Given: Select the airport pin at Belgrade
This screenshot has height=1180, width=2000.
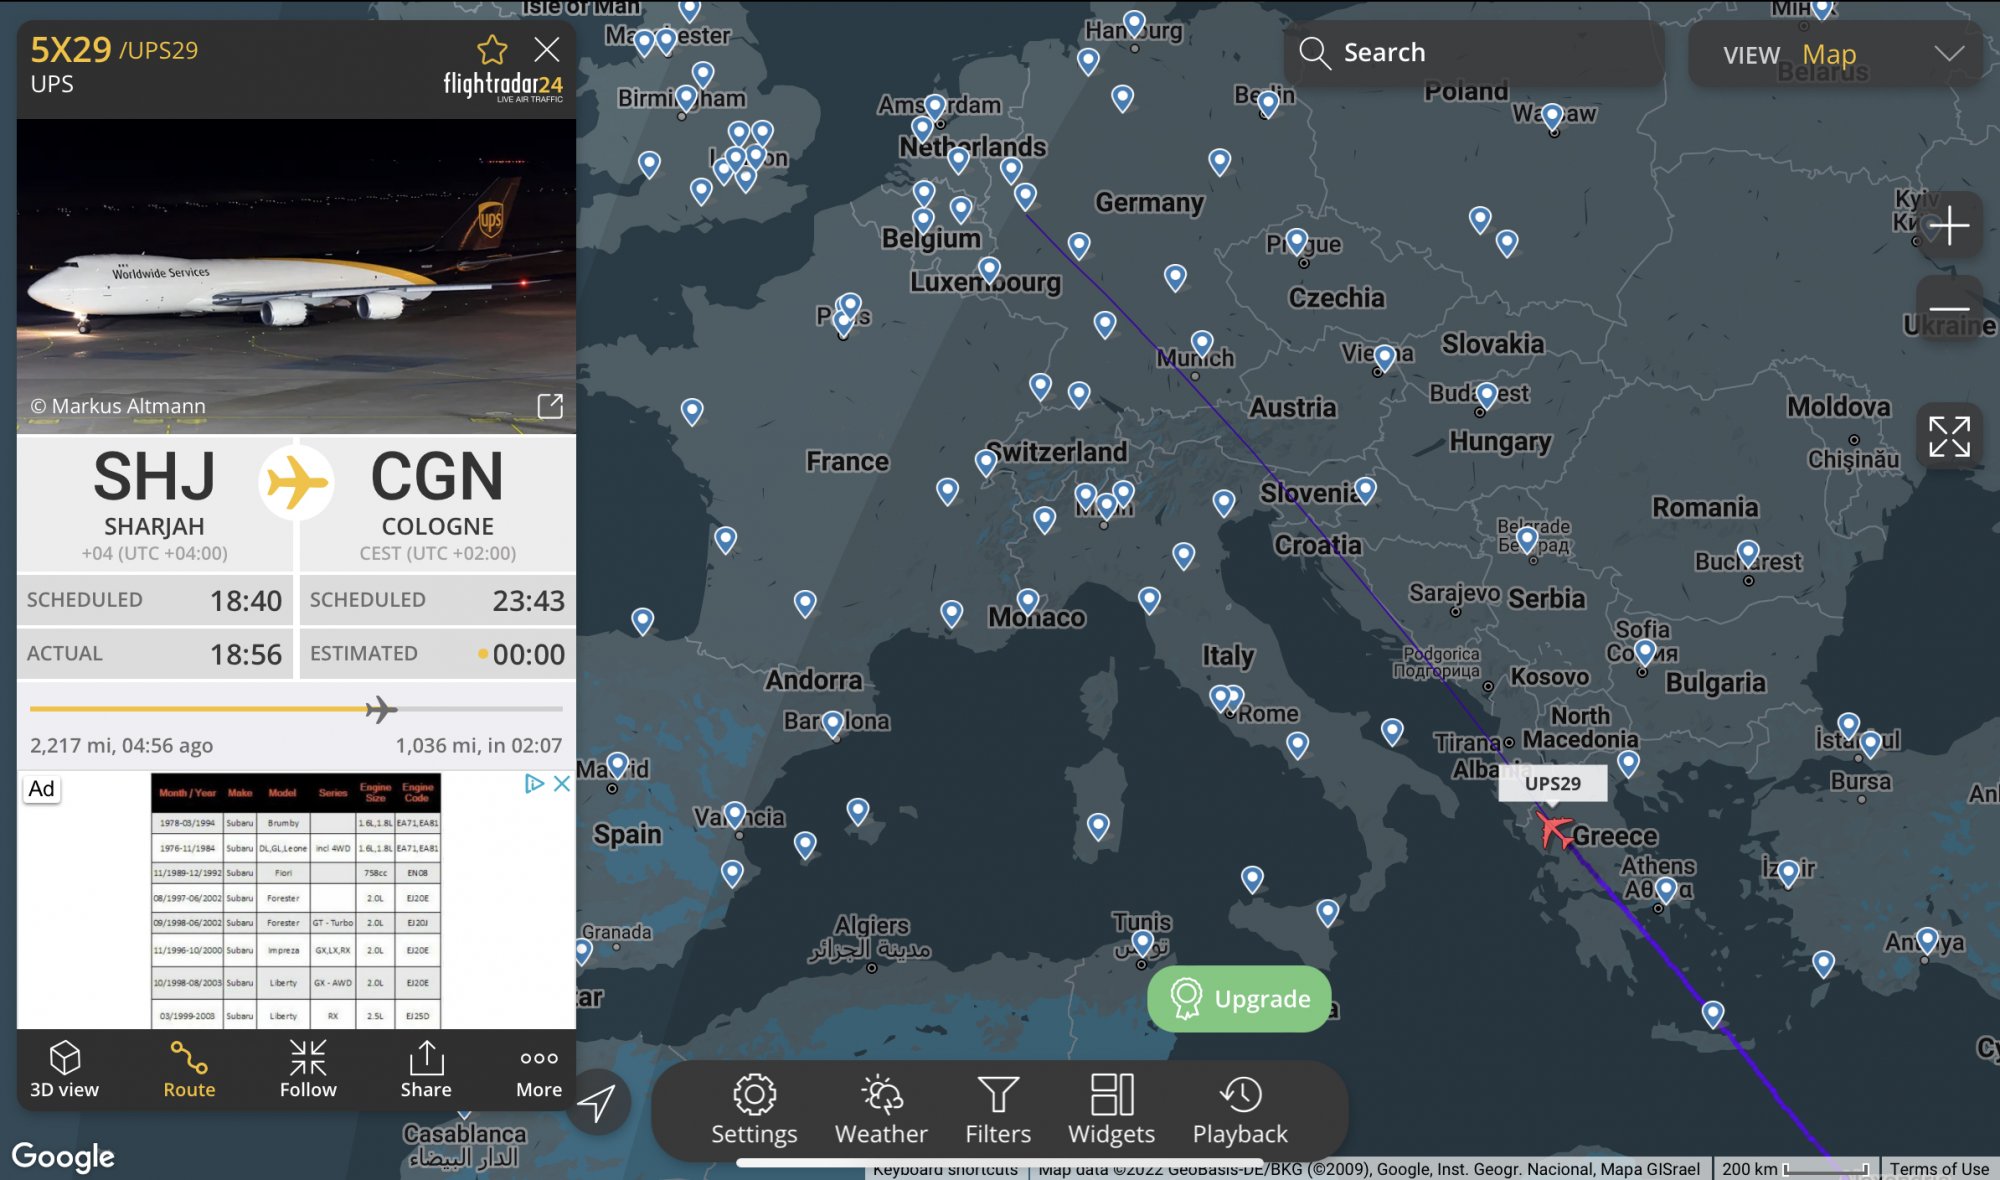Looking at the screenshot, I should [1527, 539].
